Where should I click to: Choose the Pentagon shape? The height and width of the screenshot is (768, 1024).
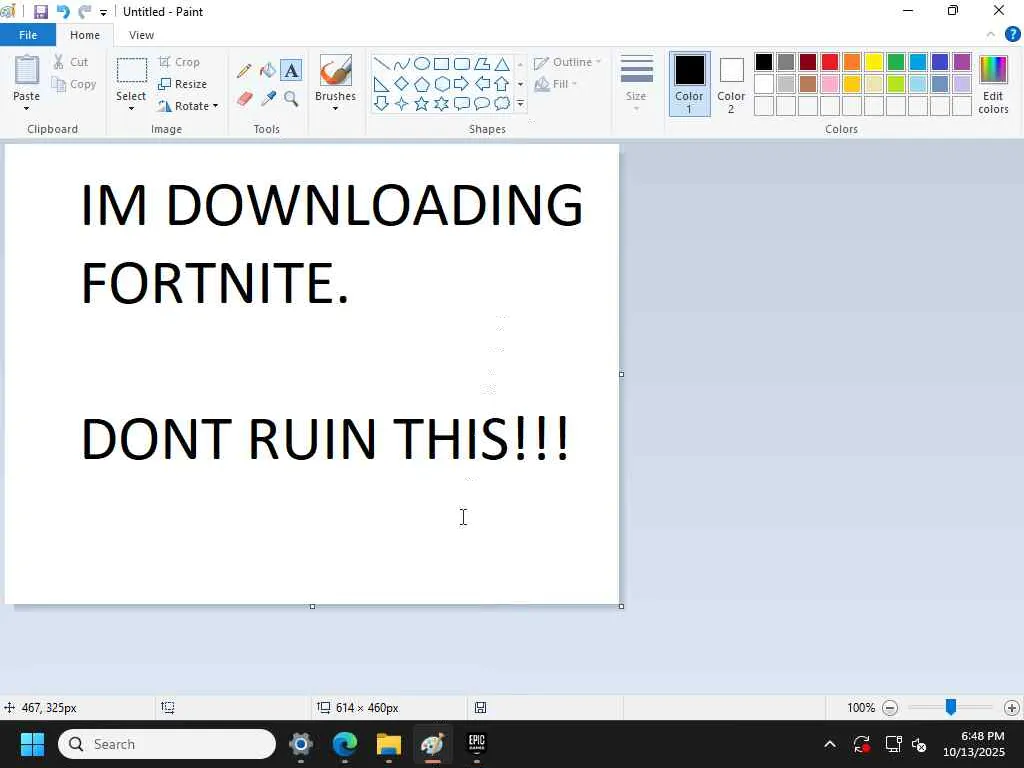click(422, 84)
